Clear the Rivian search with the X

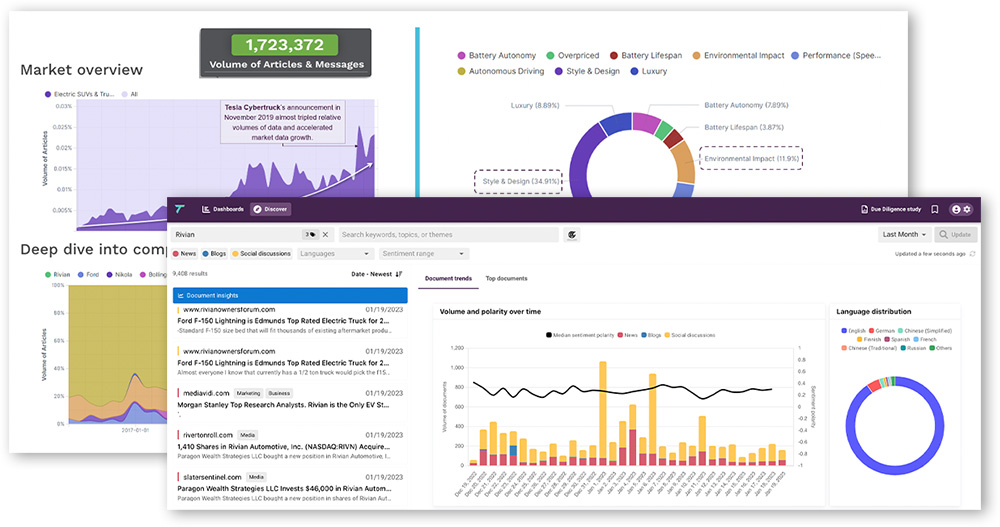(x=325, y=234)
